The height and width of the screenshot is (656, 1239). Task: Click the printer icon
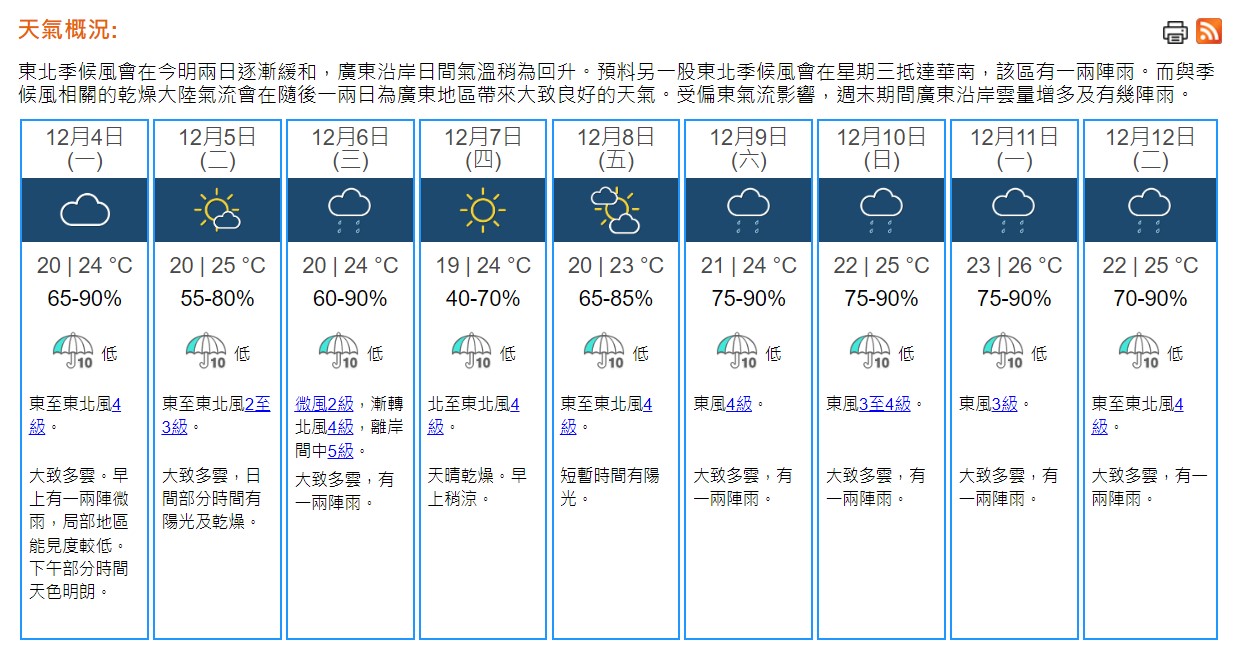[1175, 32]
